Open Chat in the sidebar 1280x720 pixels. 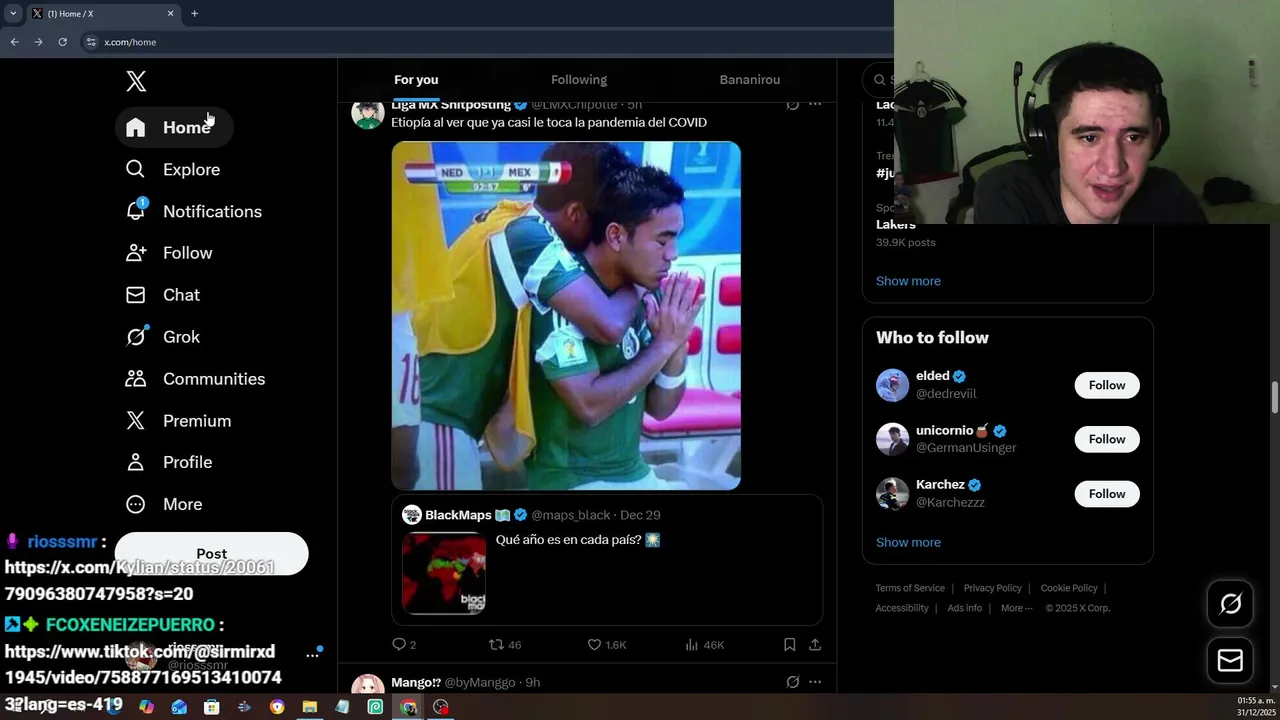(x=163, y=295)
